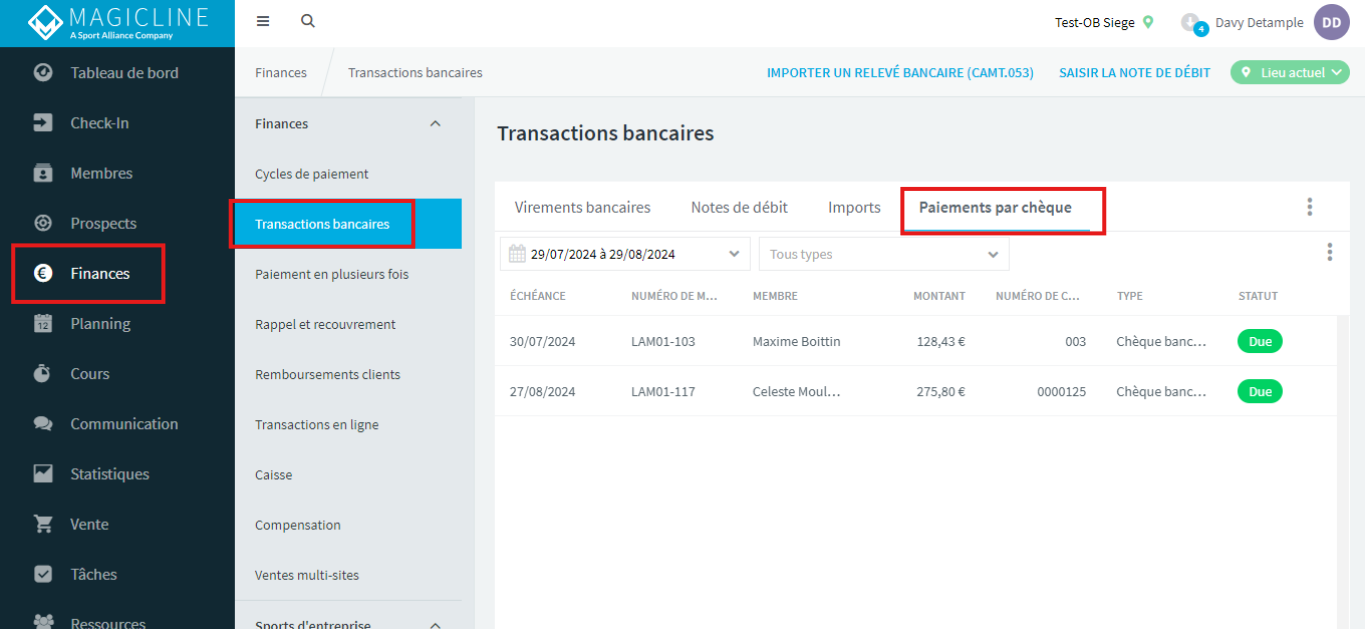Click Davy Detample user name
The width and height of the screenshot is (1365, 629).
coord(1259,22)
